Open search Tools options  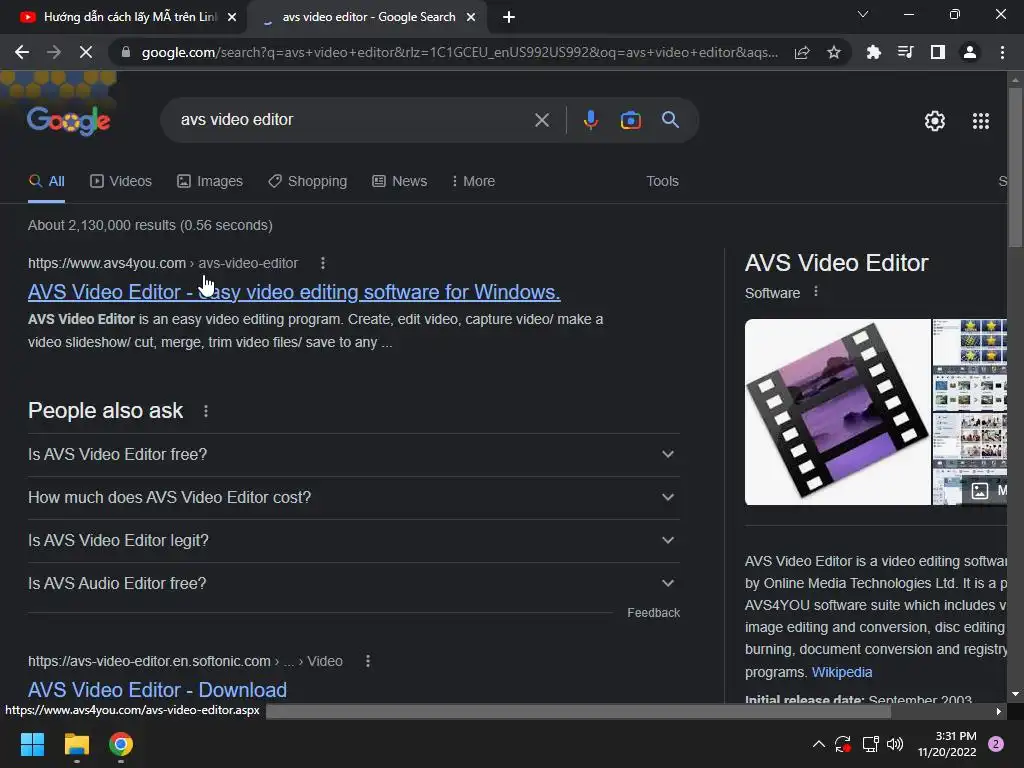pos(662,181)
